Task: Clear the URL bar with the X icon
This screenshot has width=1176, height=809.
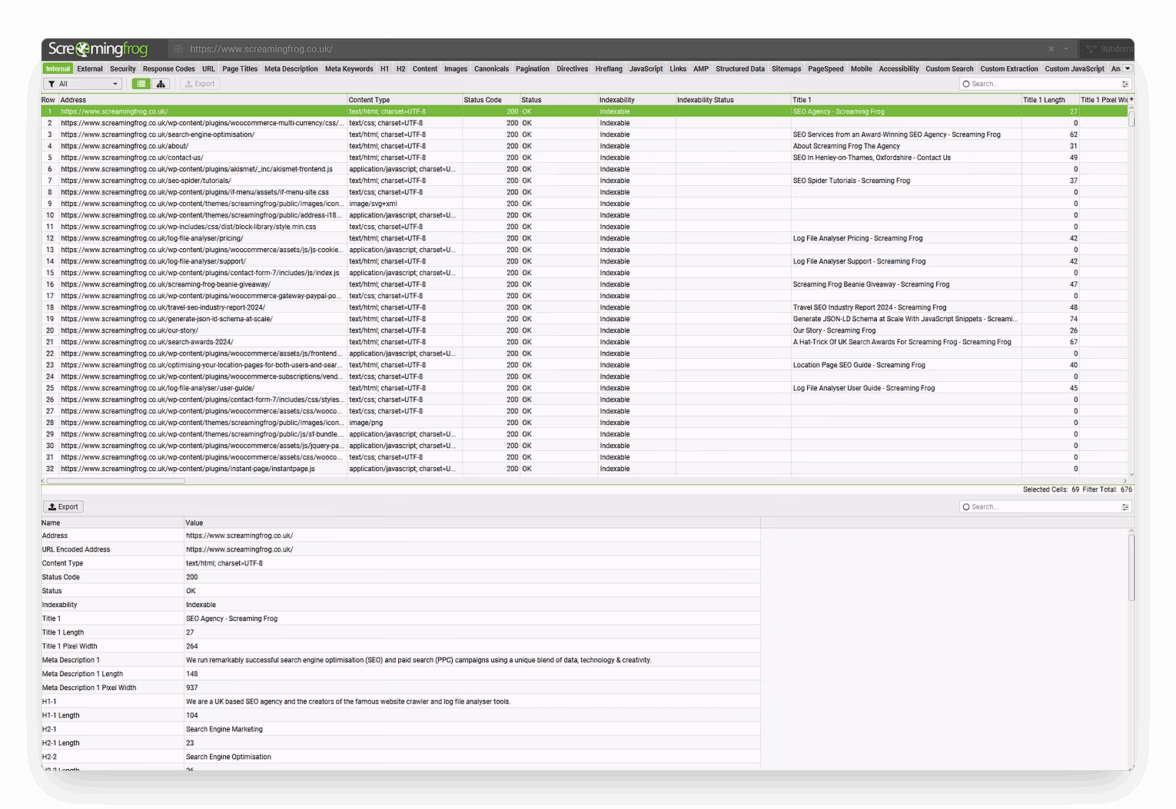Action: coord(1051,49)
